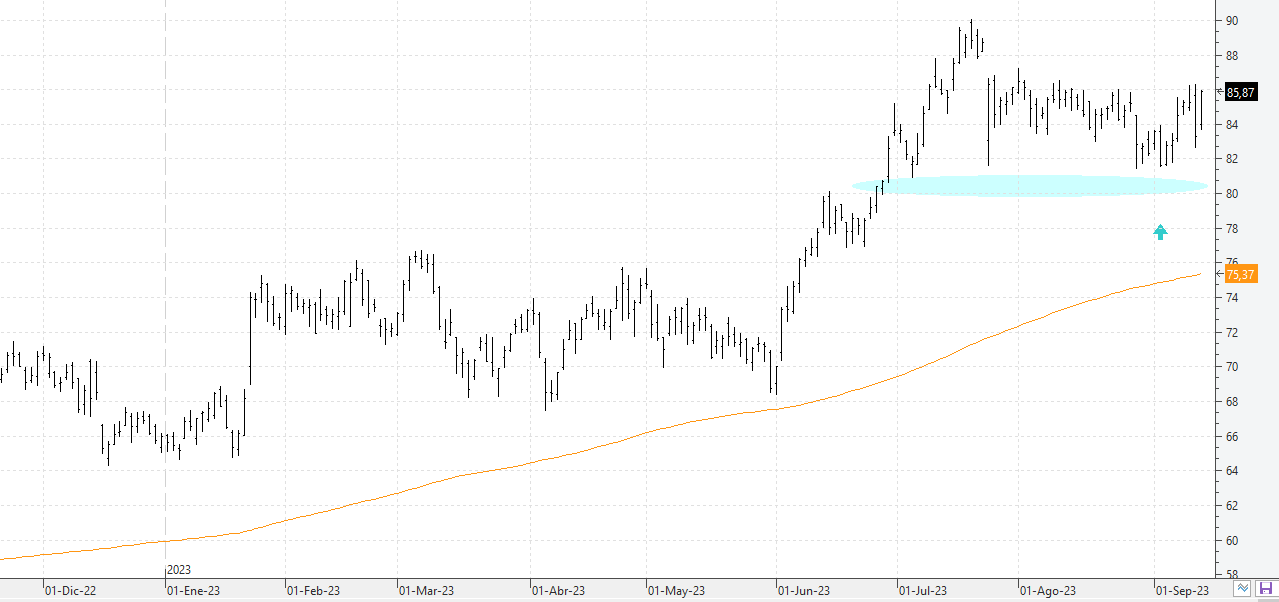Image resolution: width=1279 pixels, height=602 pixels.
Task: Click the black 85,87 price label
Action: point(1240,92)
